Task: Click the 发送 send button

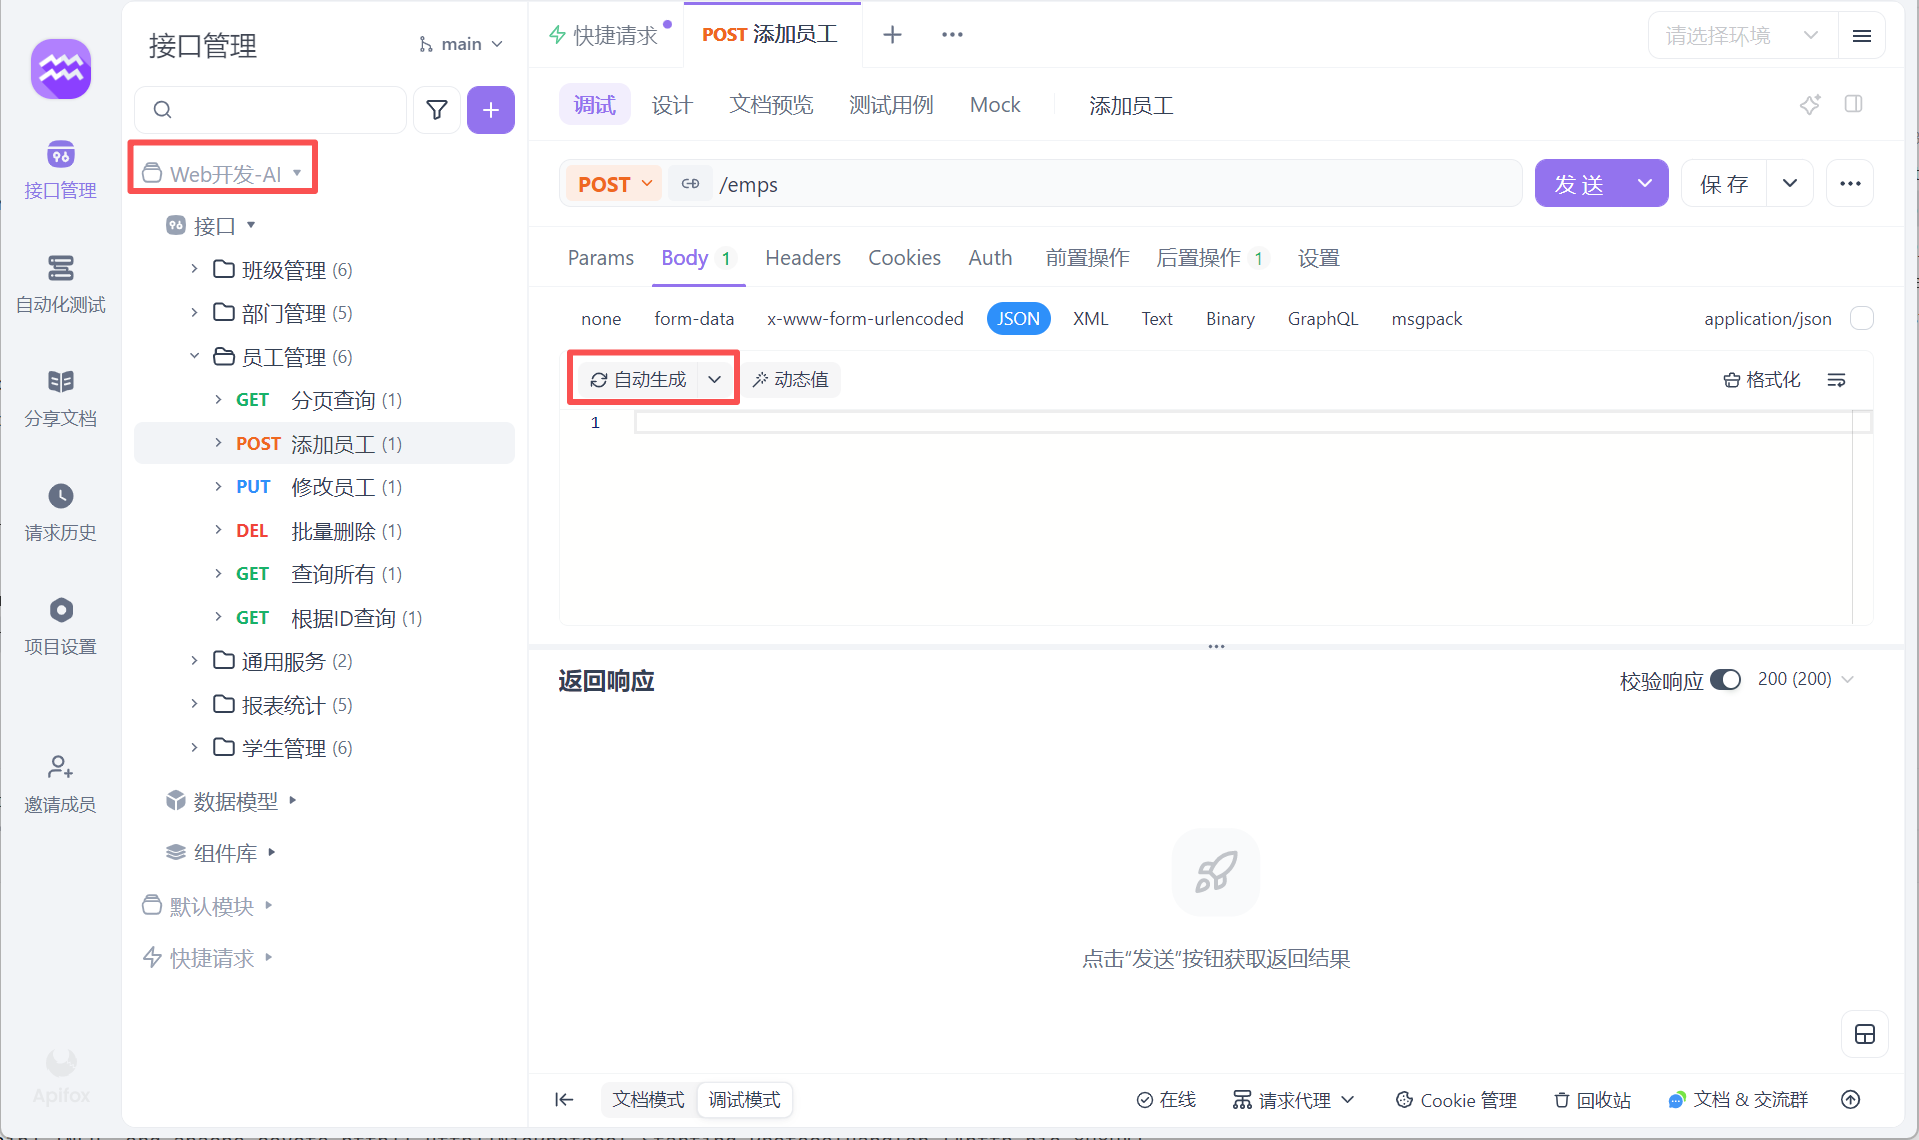Action: pos(1580,184)
